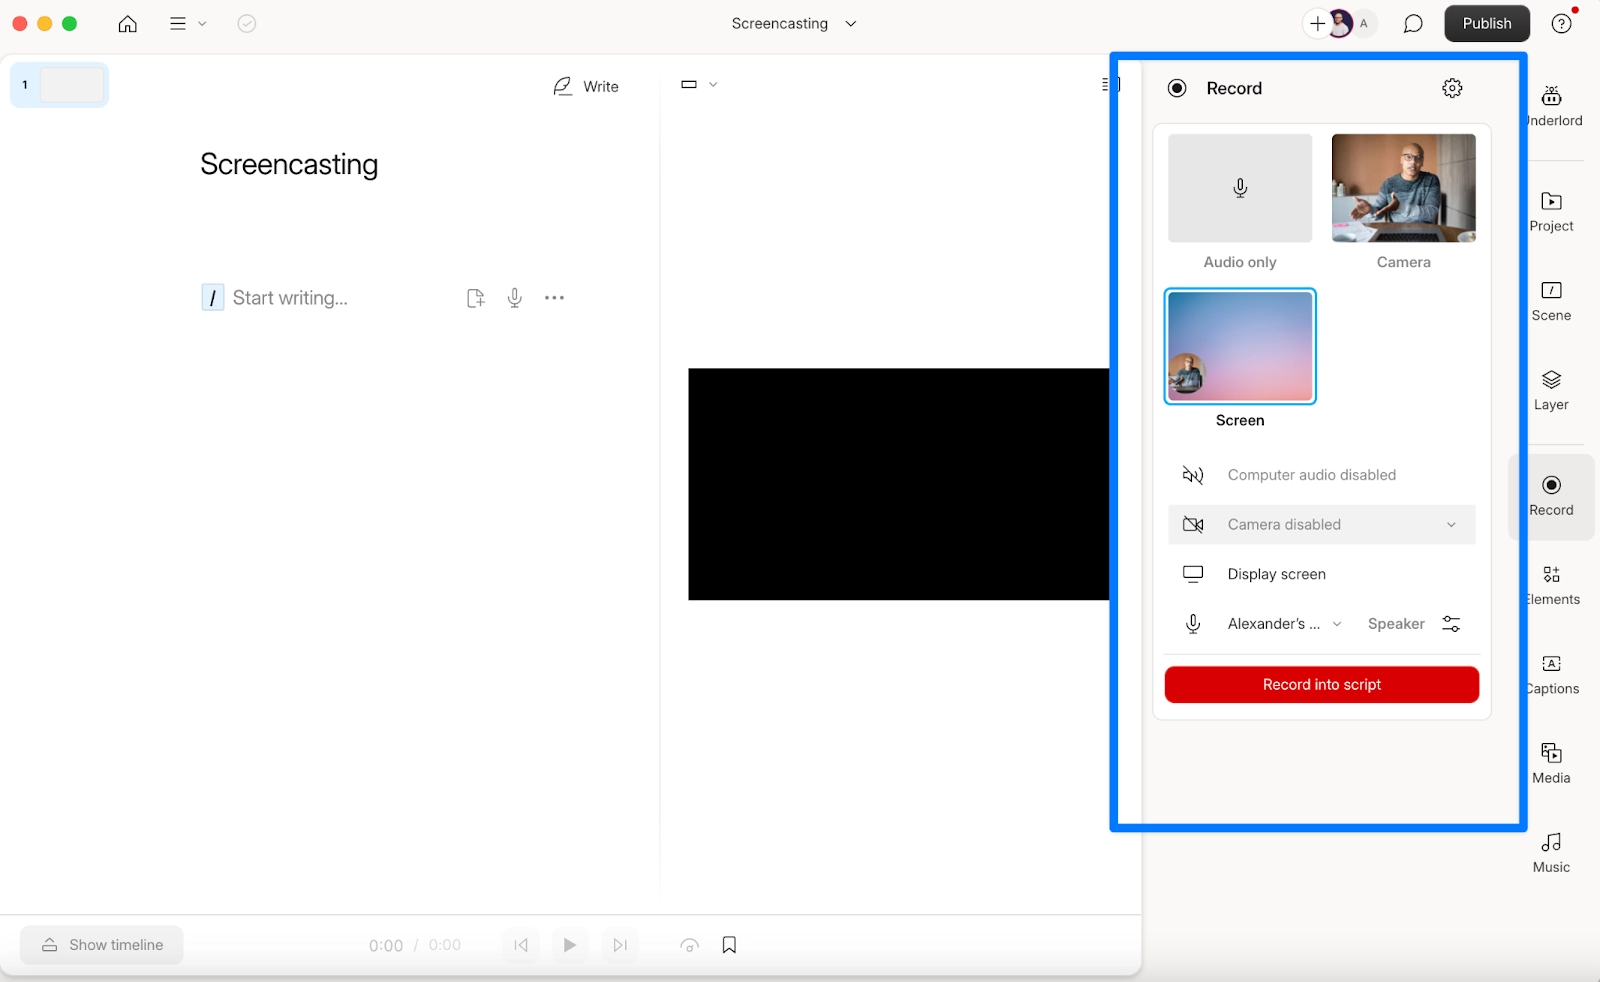Click the Display screen option
Image resolution: width=1600 pixels, height=982 pixels.
[x=1321, y=574]
